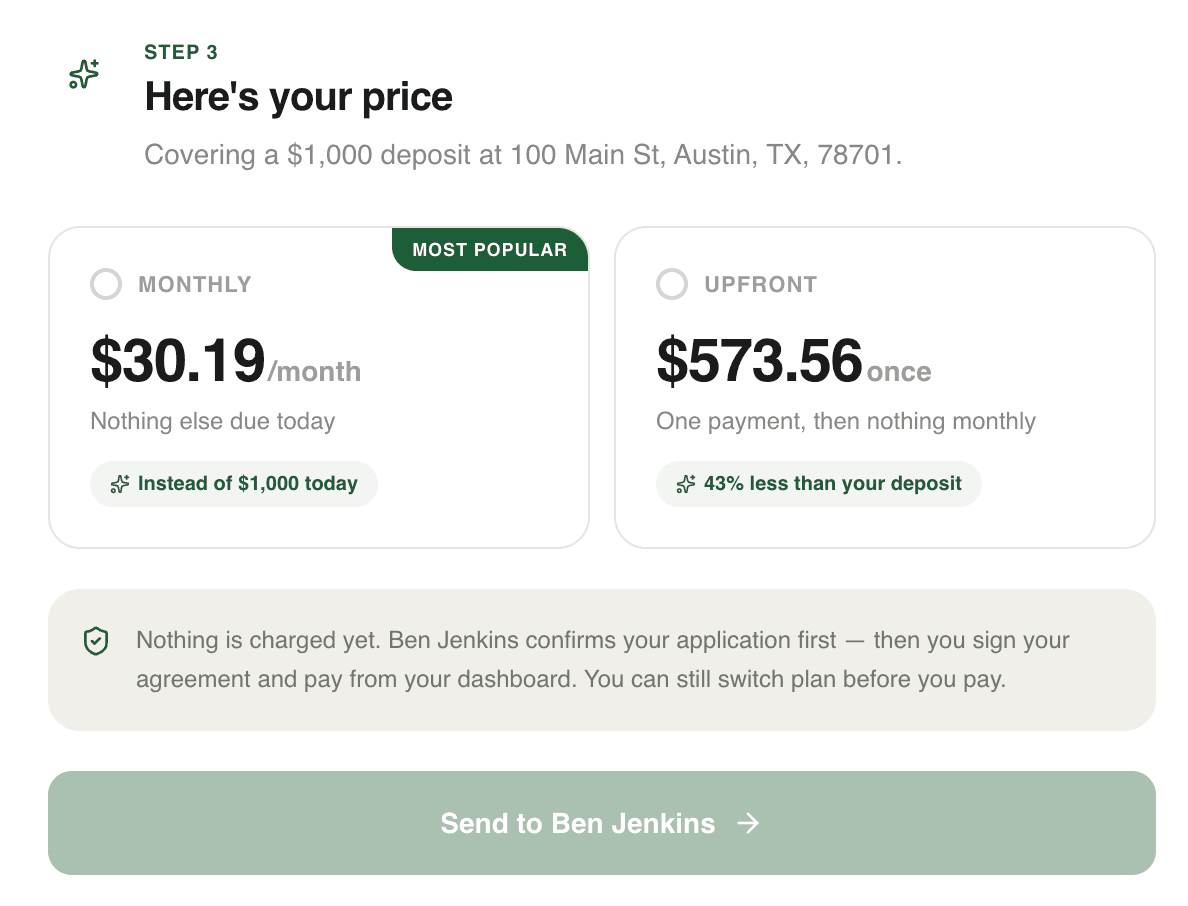Click the Instead of $1,000 today pill
The image size is (1188, 906).
[x=234, y=483]
